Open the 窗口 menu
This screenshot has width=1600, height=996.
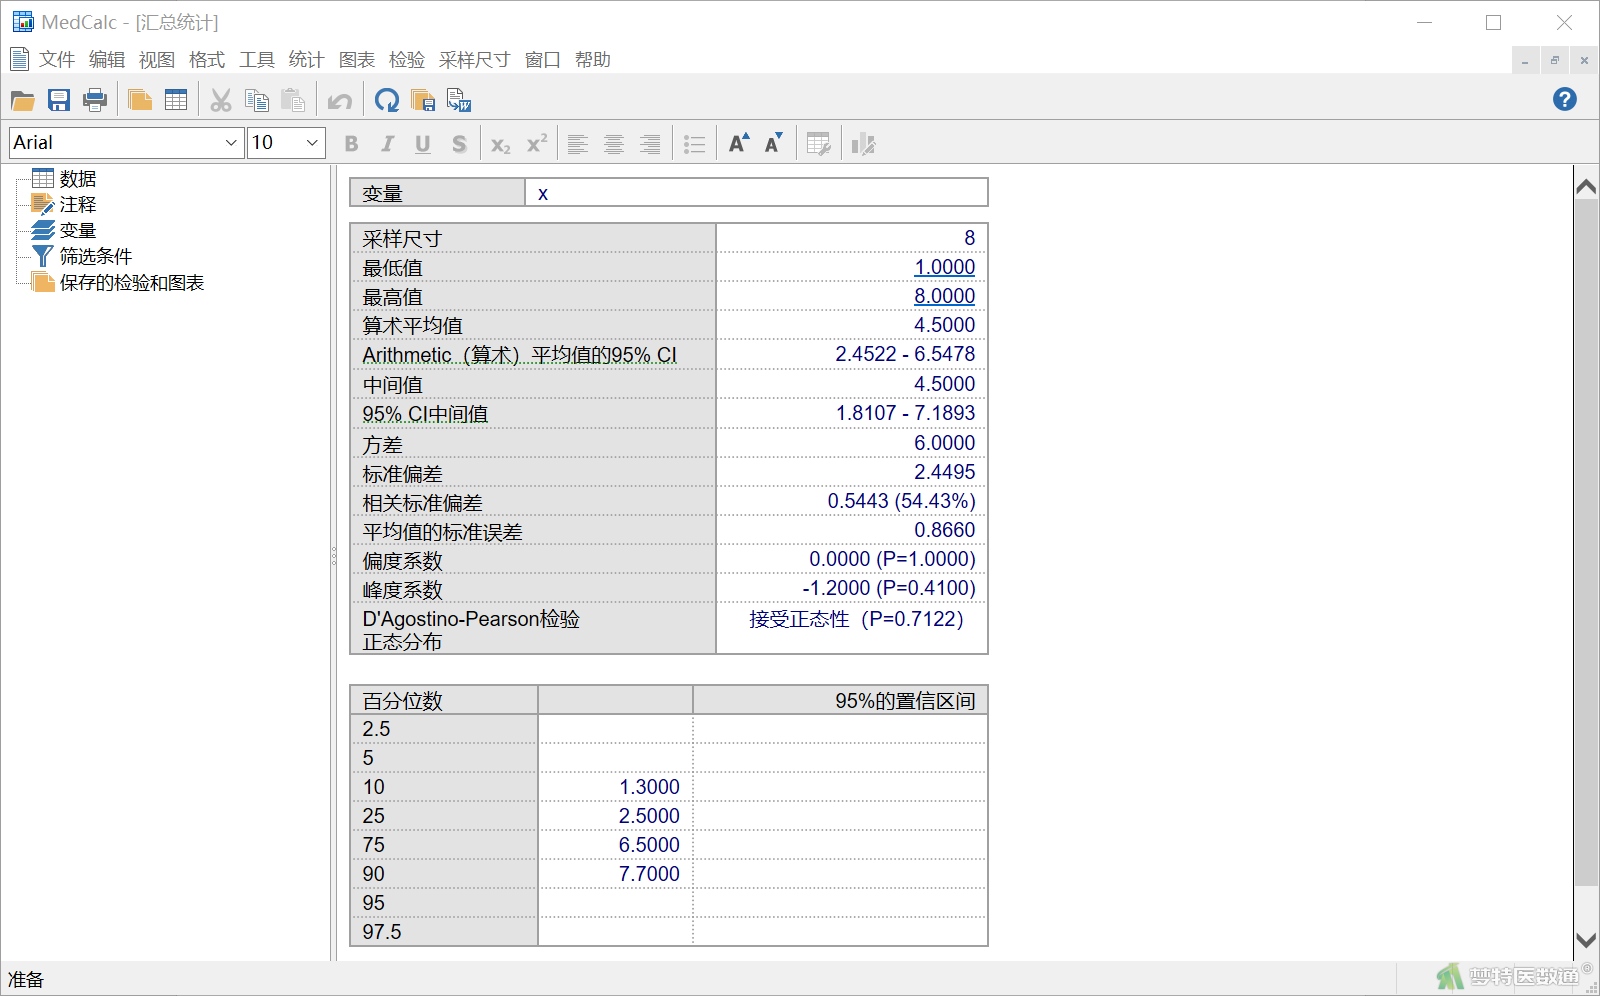(543, 60)
